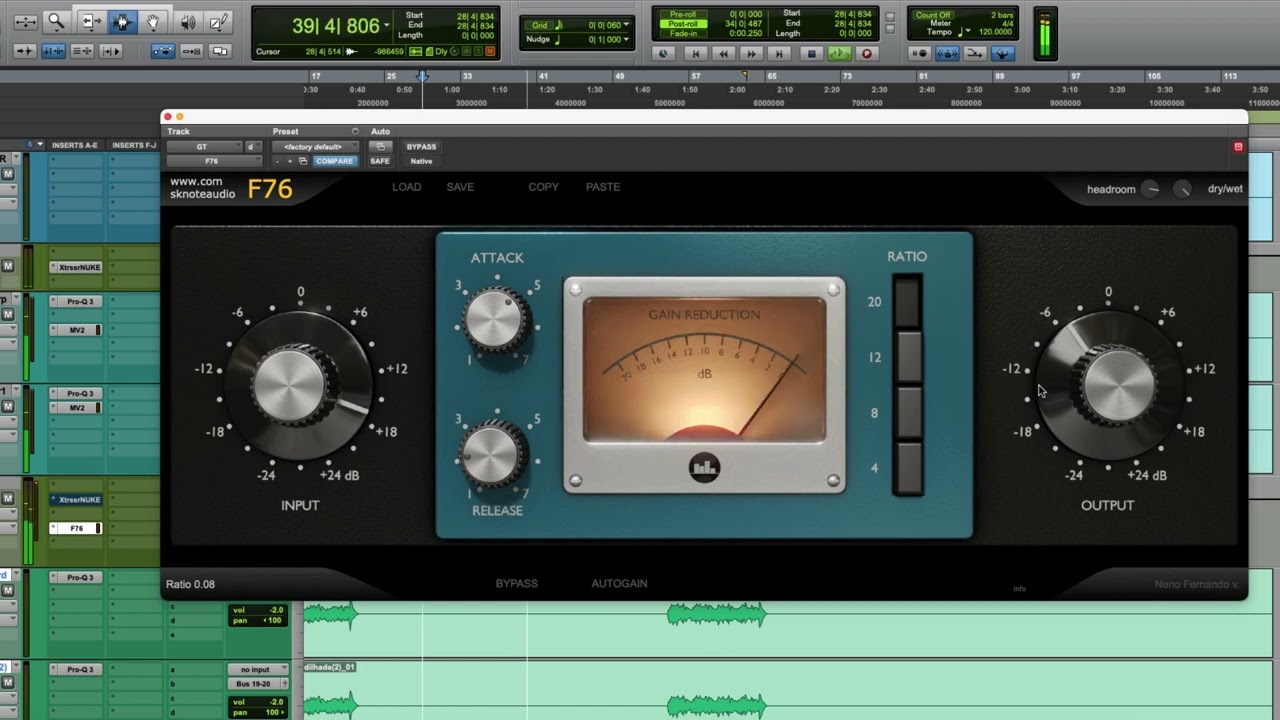Click PASTE in the F76 plug-in
Viewport: 1280px width, 720px height.
pyautogui.click(x=603, y=187)
